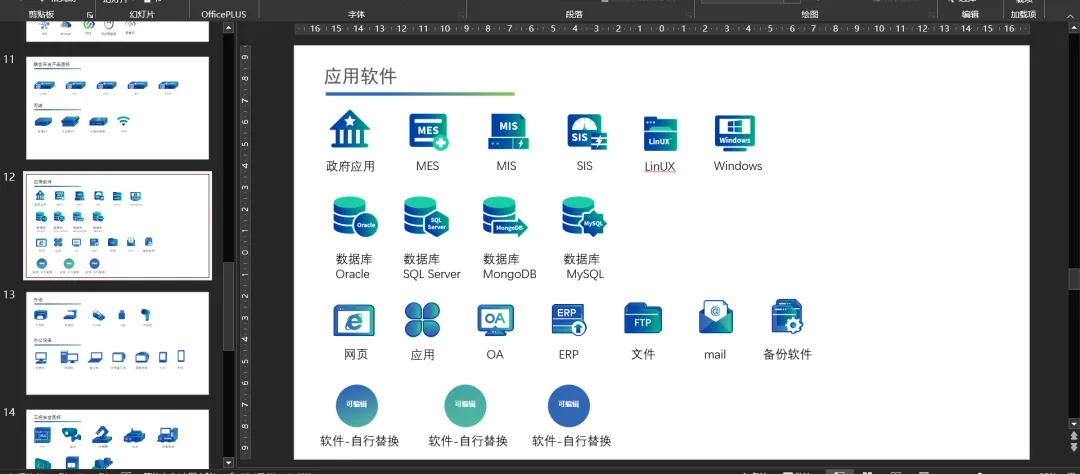Select the OA monitor icon
This screenshot has height=474, width=1080.
click(x=495, y=320)
